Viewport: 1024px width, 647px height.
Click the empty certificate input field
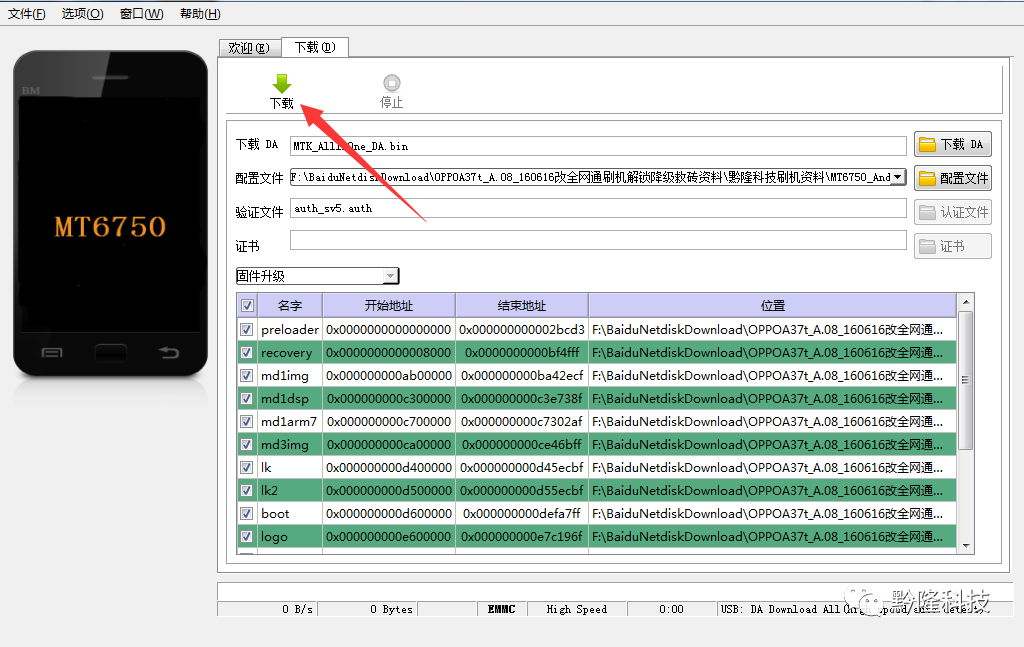click(x=598, y=240)
